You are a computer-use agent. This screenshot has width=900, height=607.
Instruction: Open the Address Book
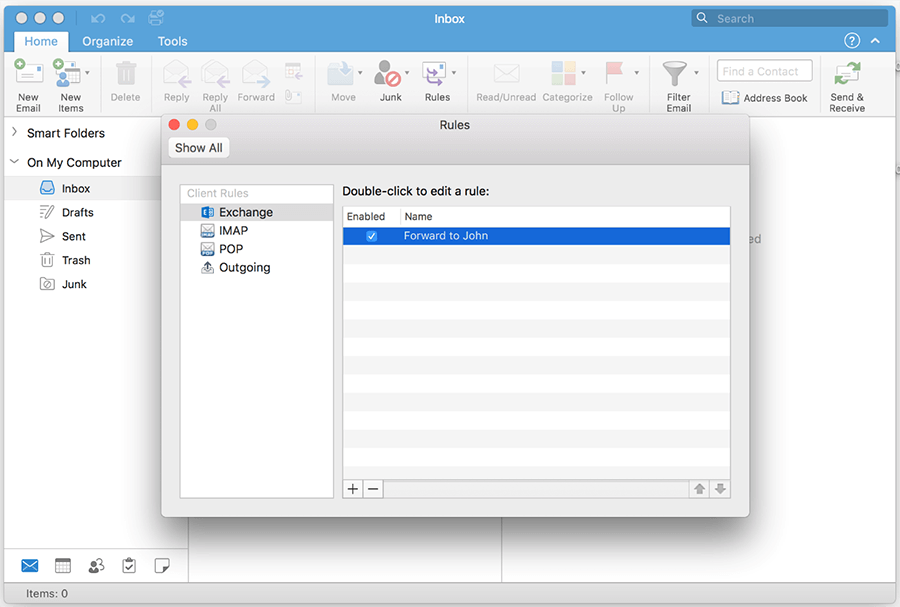click(x=765, y=98)
